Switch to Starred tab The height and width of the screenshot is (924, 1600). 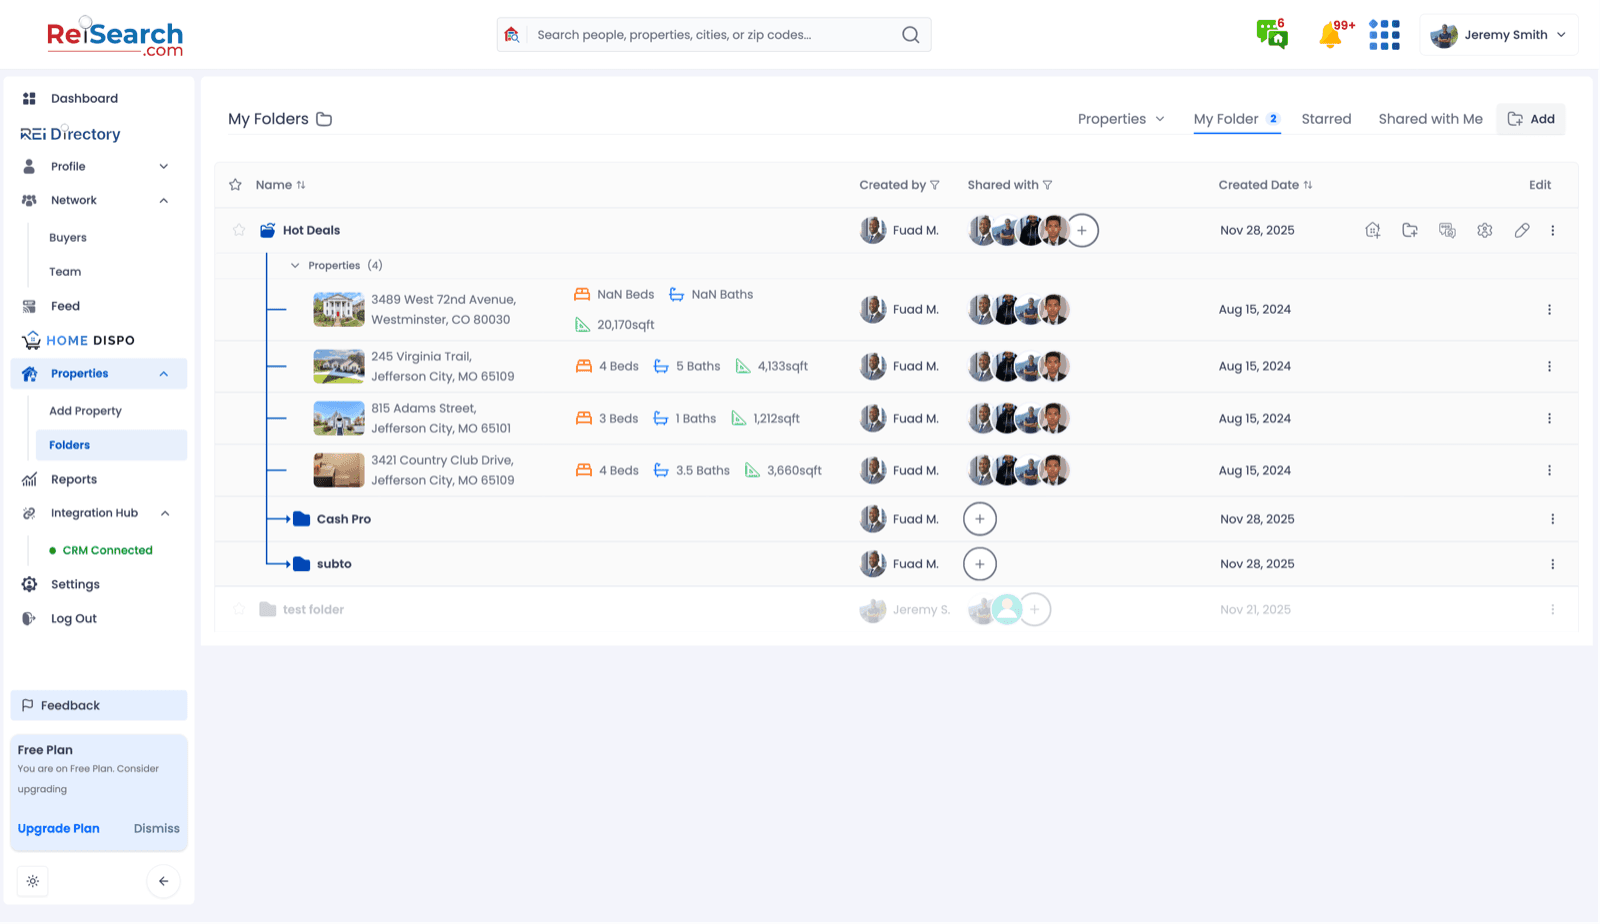coord(1326,119)
